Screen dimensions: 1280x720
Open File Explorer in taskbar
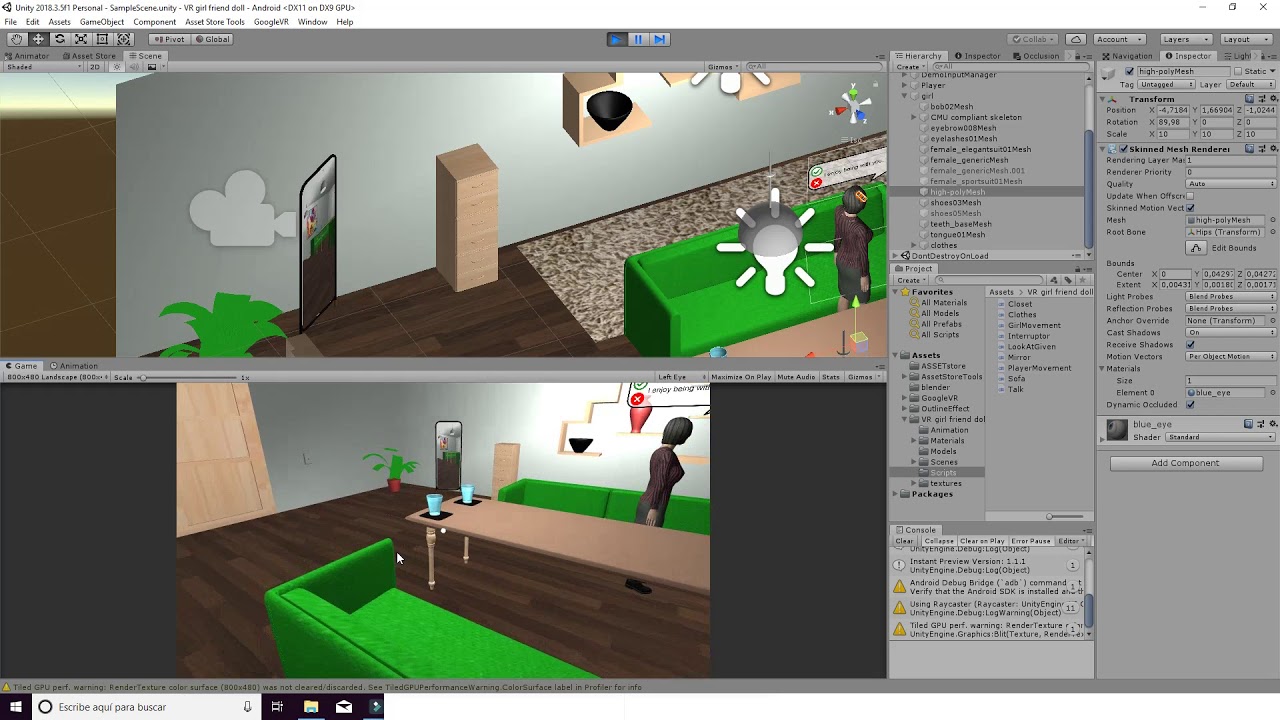tap(311, 707)
